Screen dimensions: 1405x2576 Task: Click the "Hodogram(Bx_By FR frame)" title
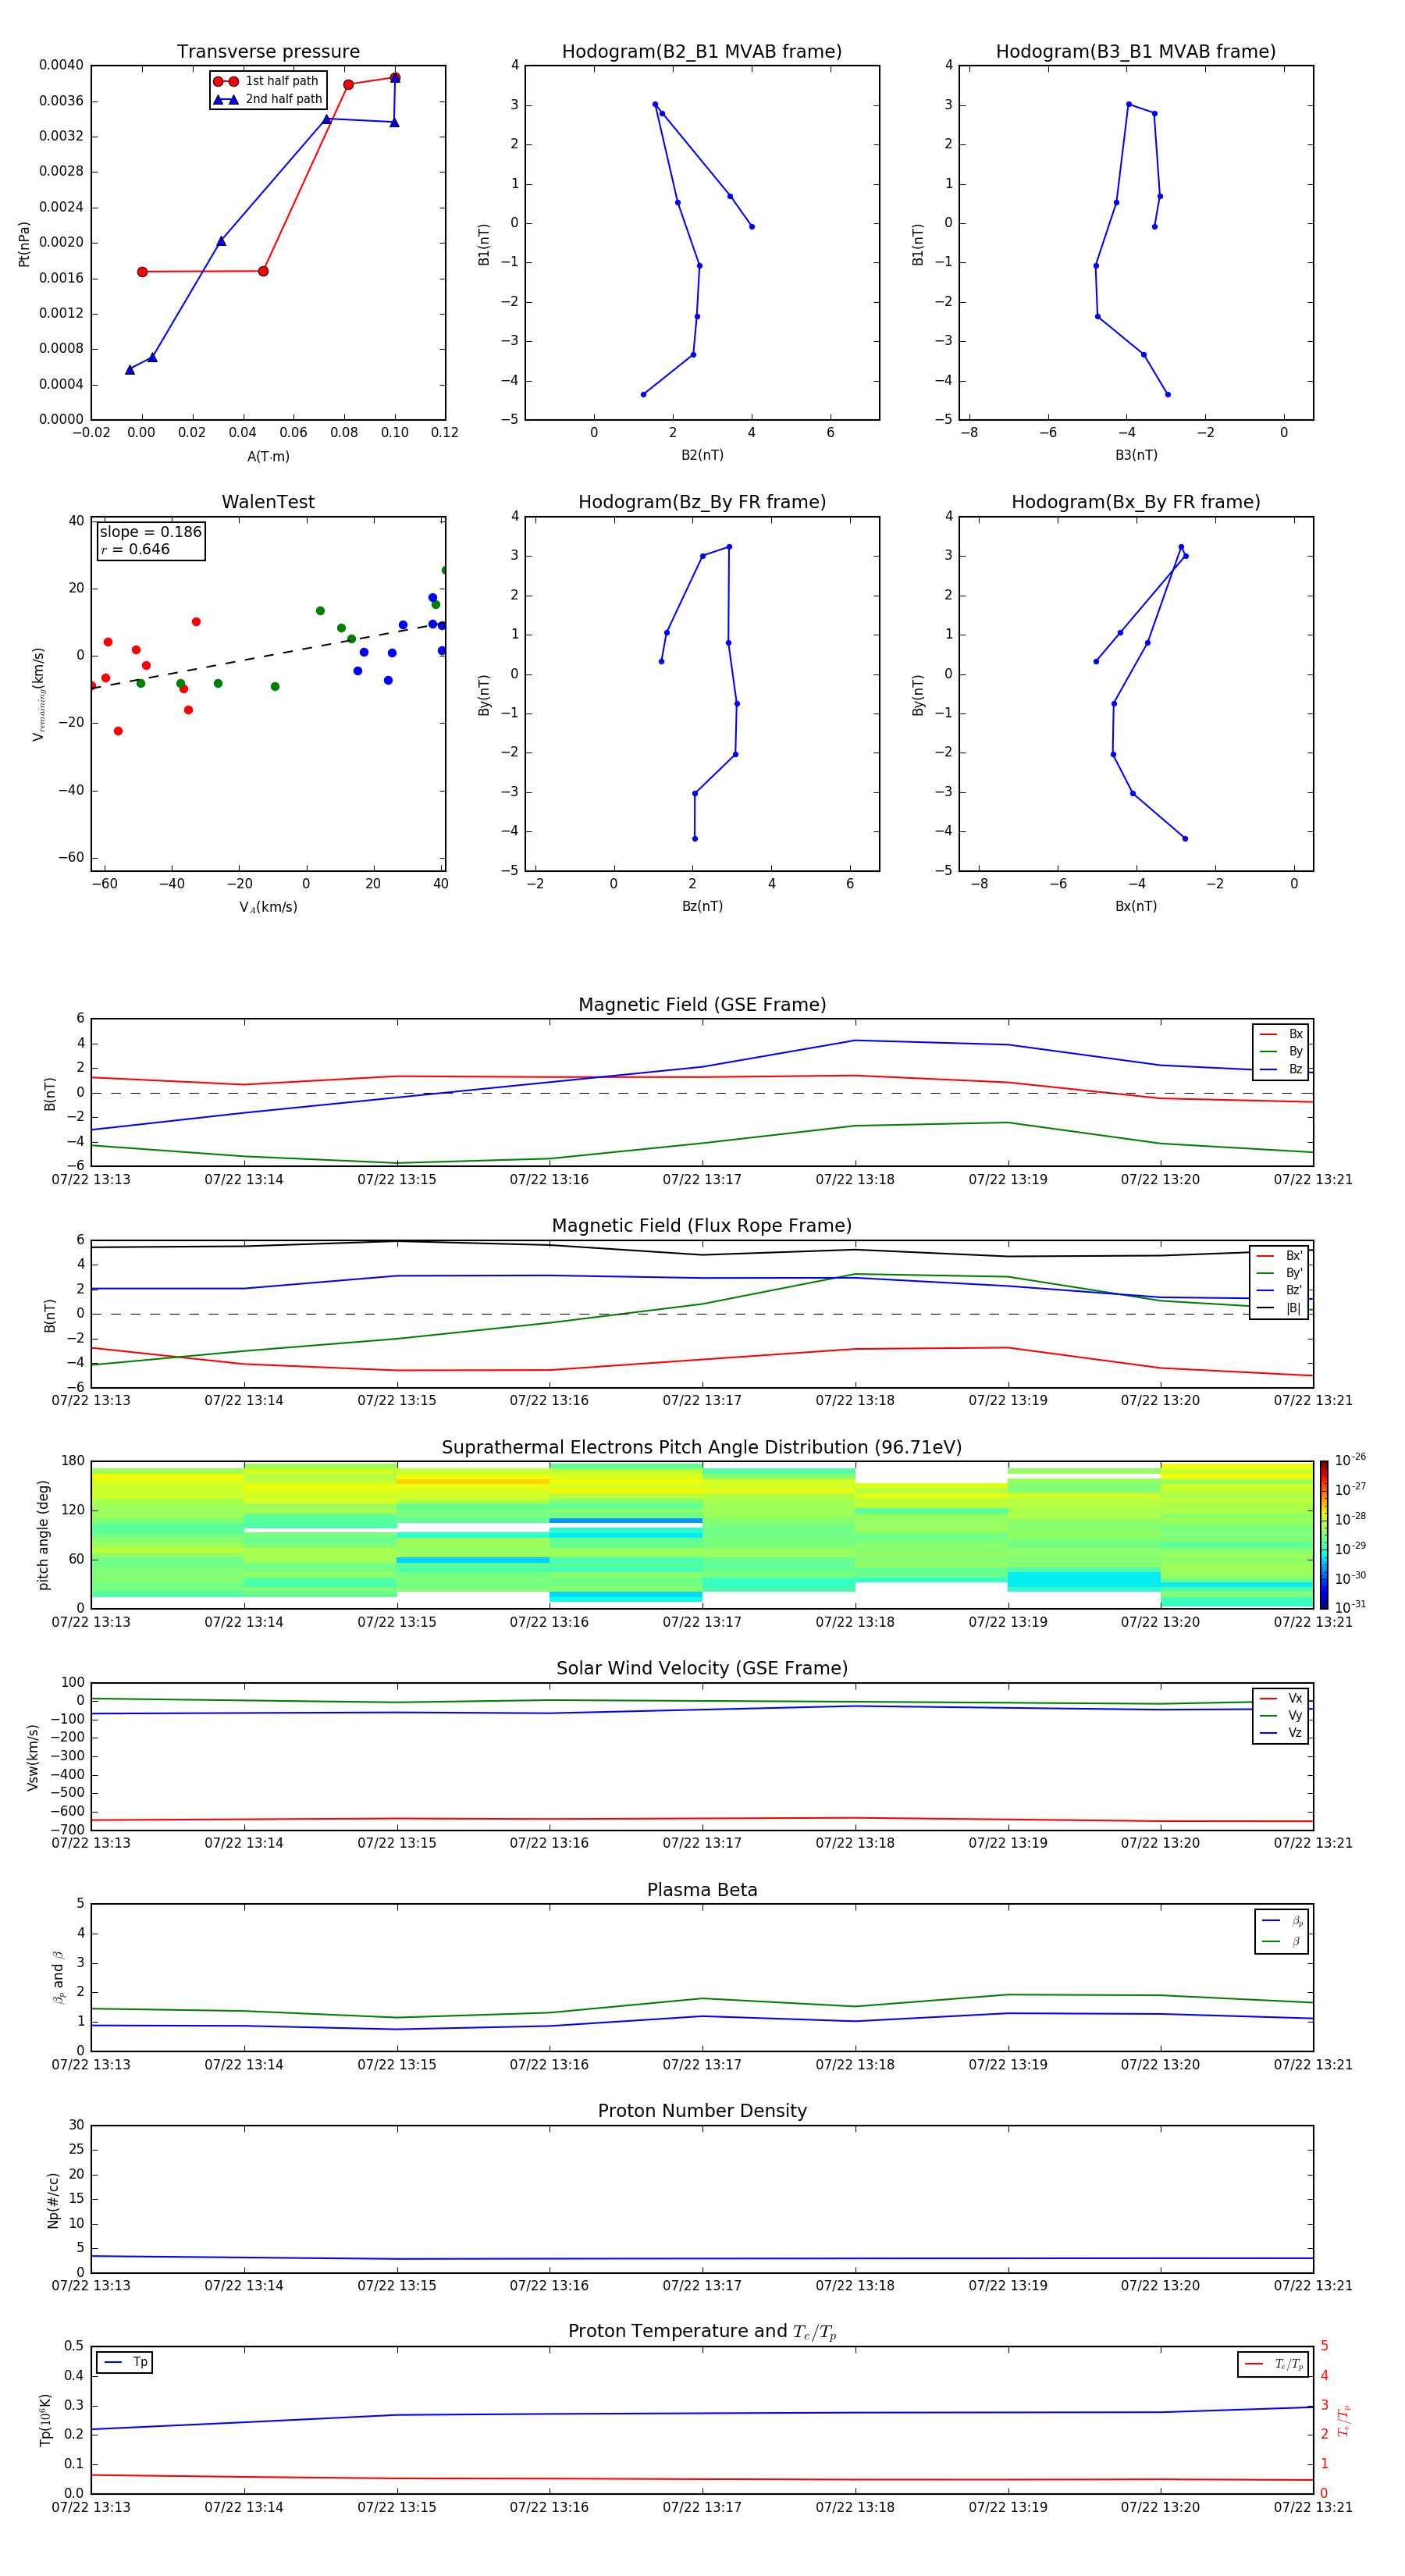(1136, 502)
